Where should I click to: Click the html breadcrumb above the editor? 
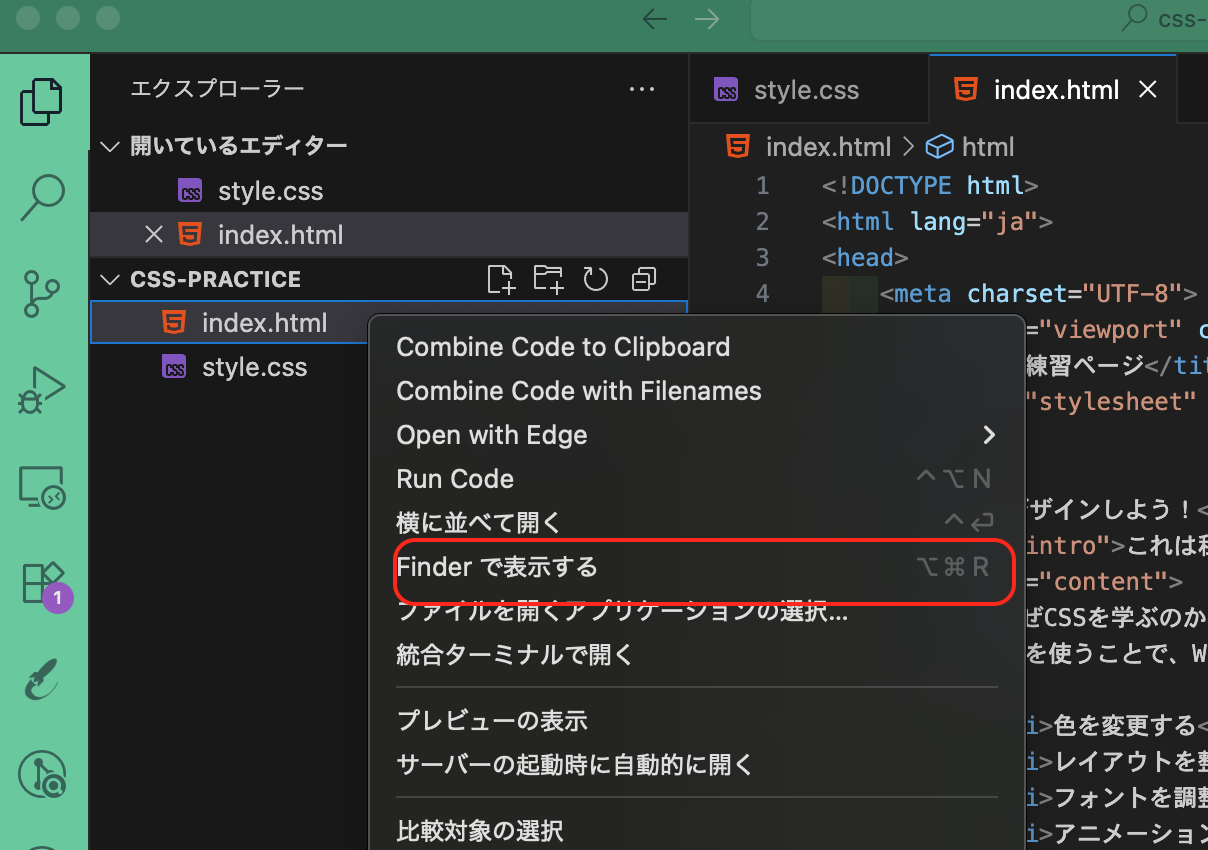pyautogui.click(x=988, y=146)
